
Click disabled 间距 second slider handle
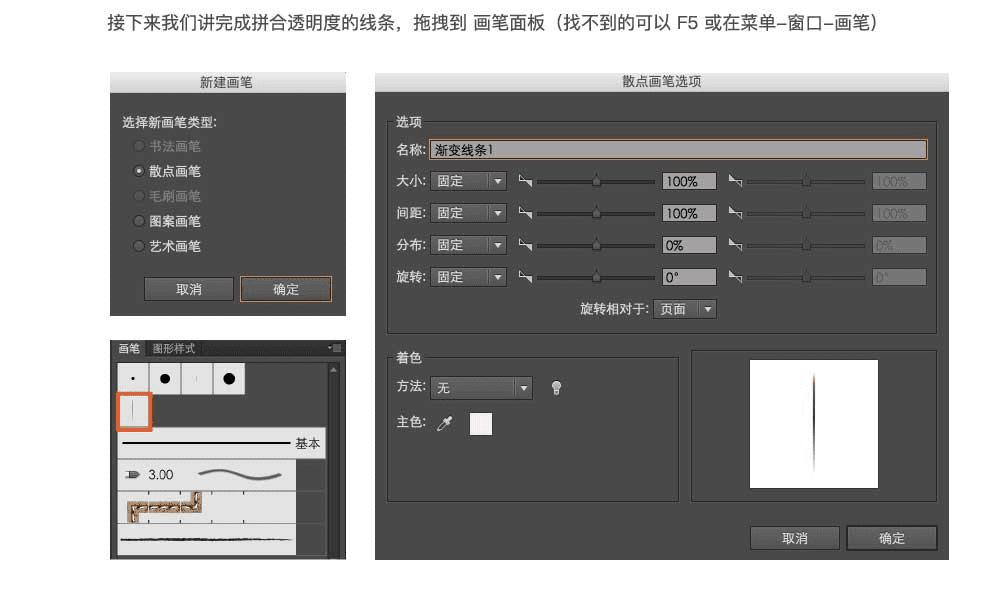coord(806,213)
